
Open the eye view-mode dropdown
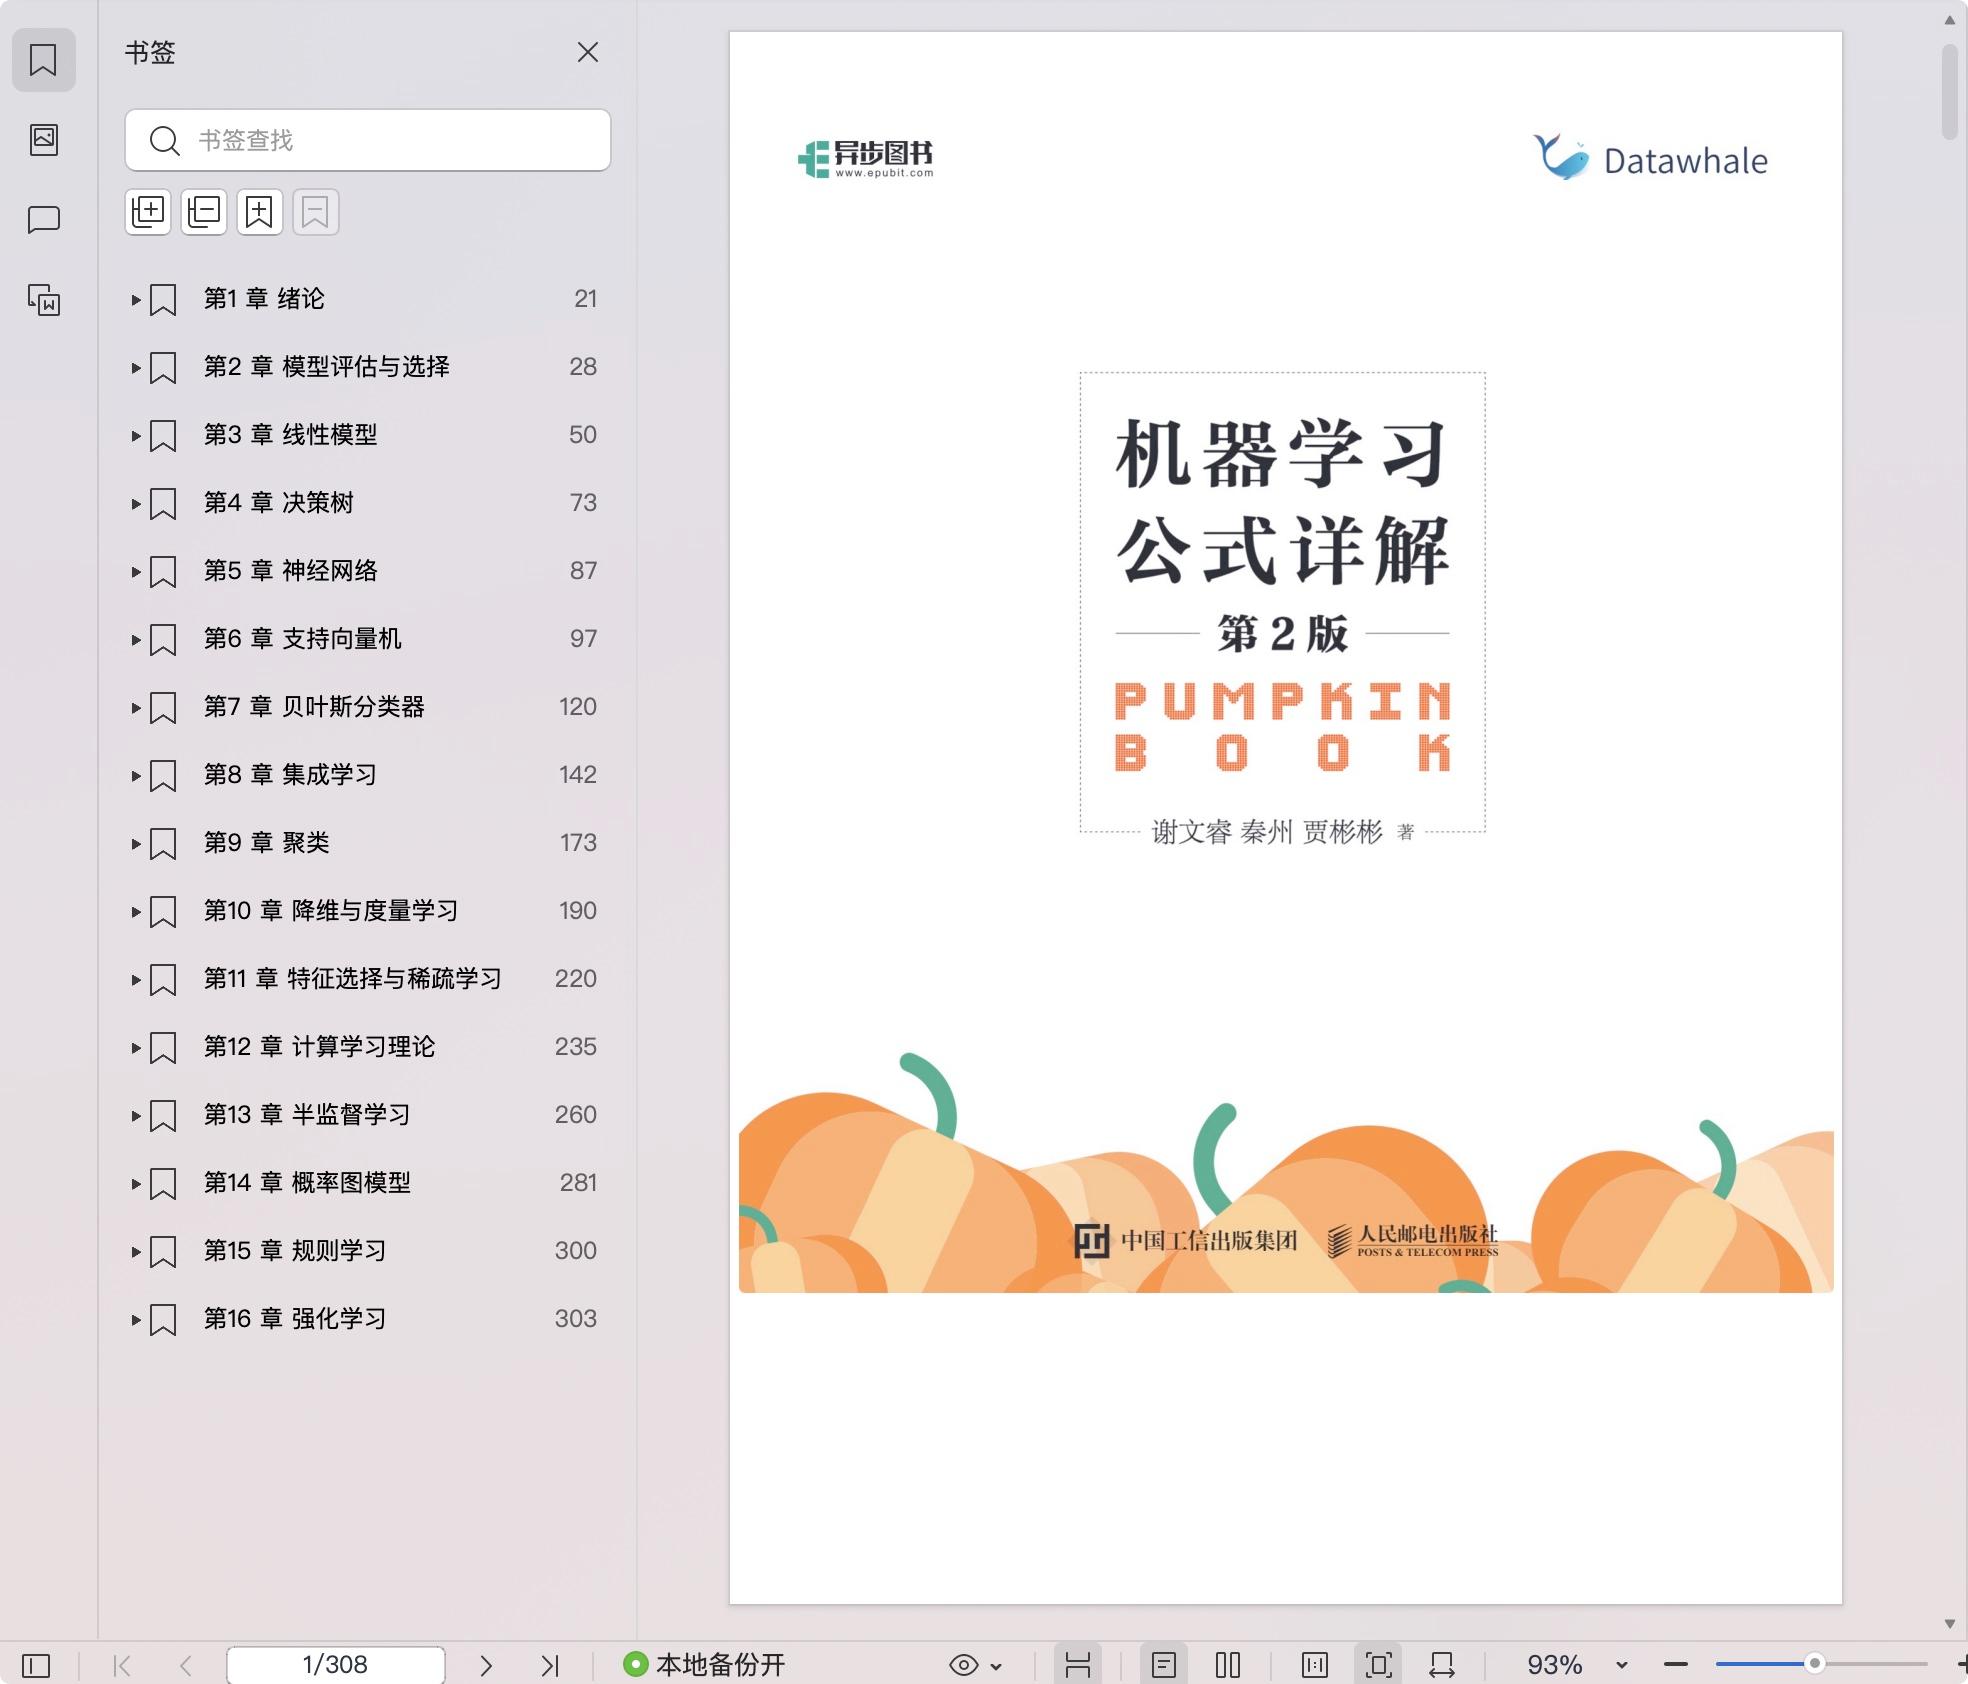(x=975, y=1665)
